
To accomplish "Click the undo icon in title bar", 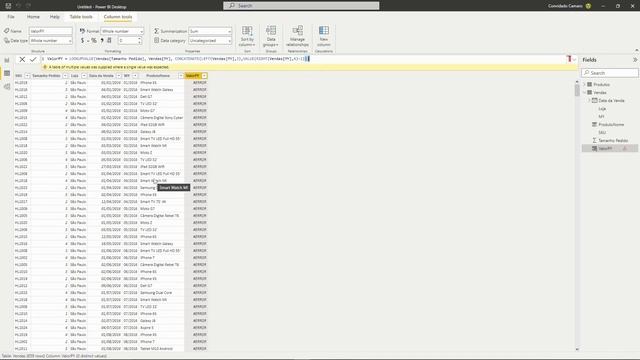I will pos(18,6).
